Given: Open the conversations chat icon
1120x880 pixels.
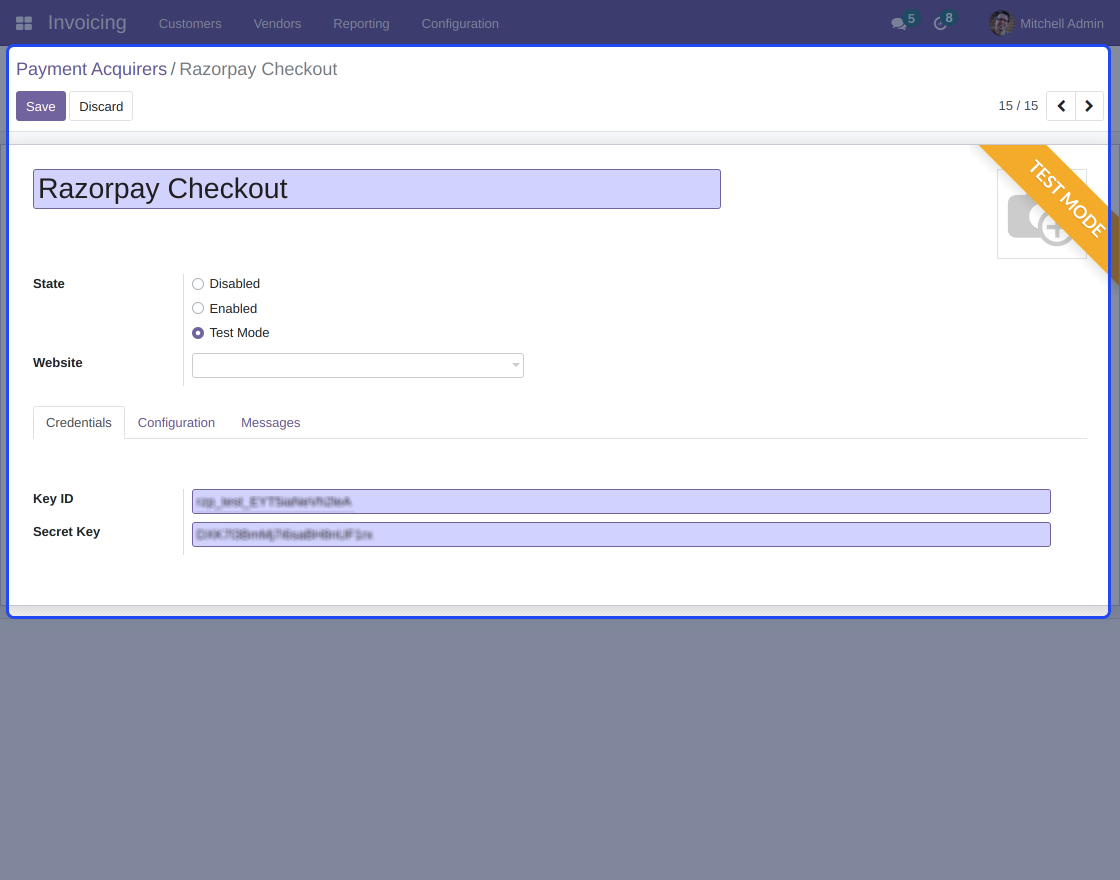Looking at the screenshot, I should click(x=899, y=24).
